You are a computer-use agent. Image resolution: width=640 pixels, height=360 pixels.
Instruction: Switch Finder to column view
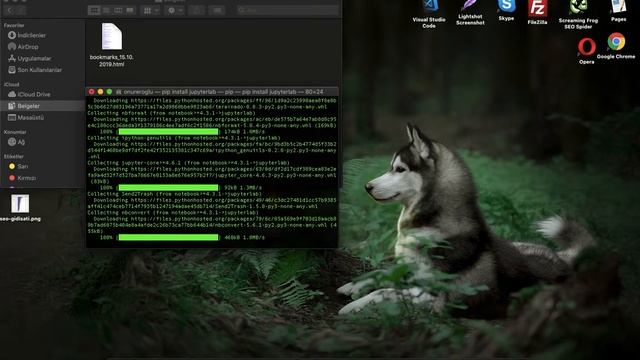[x=118, y=10]
